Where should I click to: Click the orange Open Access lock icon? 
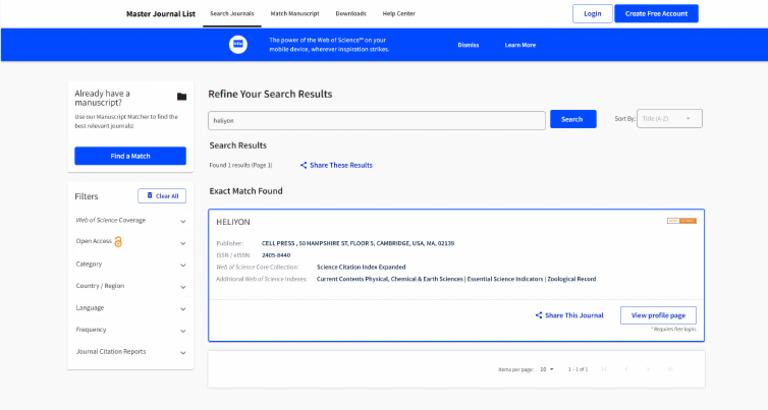click(x=118, y=242)
